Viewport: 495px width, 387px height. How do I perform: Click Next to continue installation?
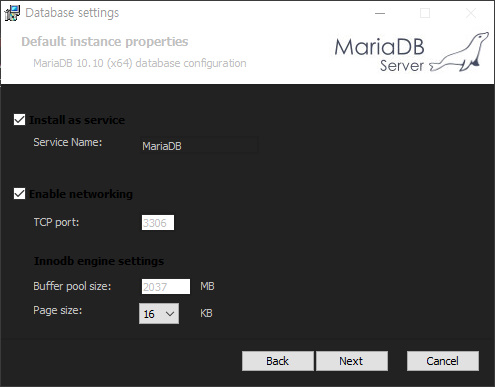point(351,361)
